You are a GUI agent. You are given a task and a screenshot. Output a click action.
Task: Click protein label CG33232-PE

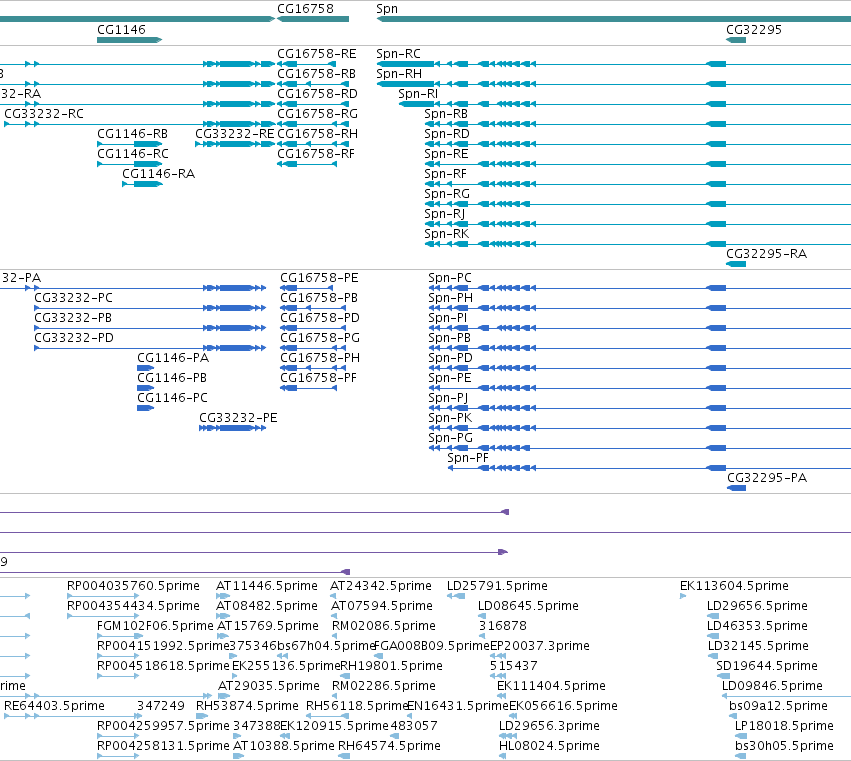coord(238,417)
